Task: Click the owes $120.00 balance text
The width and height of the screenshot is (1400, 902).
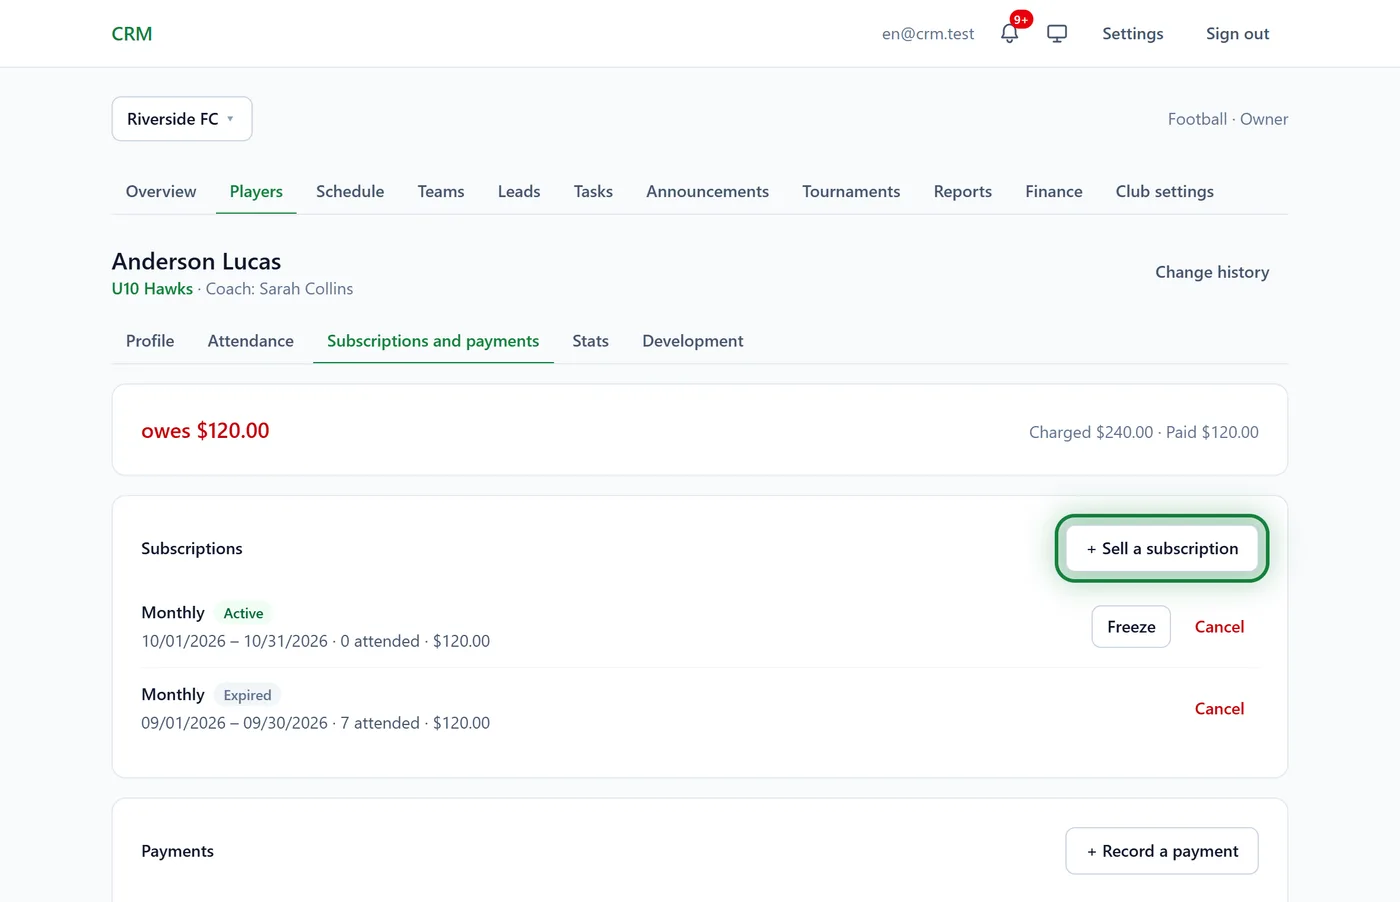Action: (x=205, y=431)
